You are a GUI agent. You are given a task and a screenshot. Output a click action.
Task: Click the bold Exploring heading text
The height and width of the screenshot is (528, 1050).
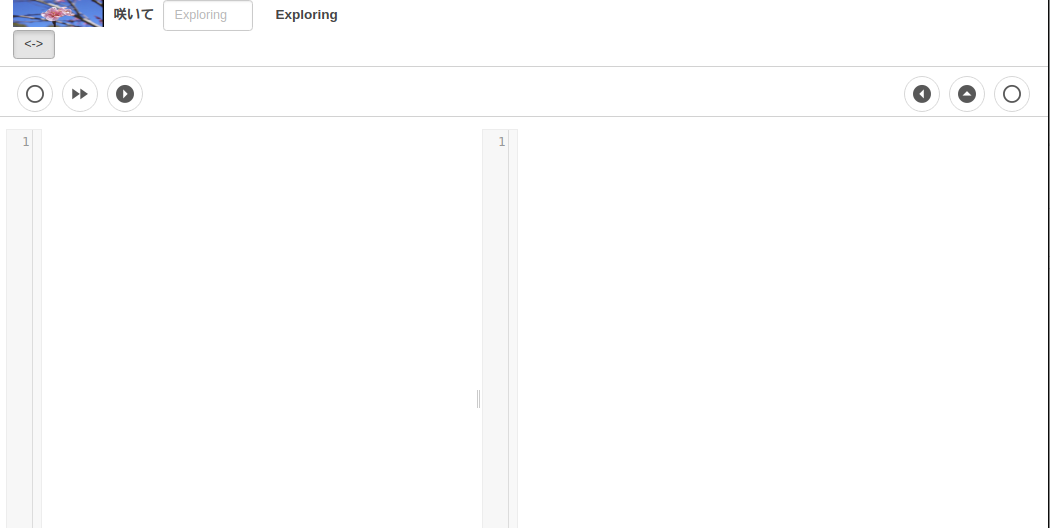pos(306,15)
